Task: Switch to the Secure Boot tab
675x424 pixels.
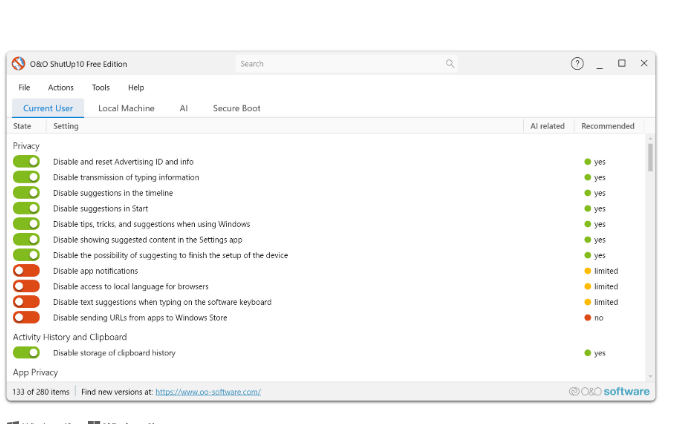Action: [x=236, y=108]
